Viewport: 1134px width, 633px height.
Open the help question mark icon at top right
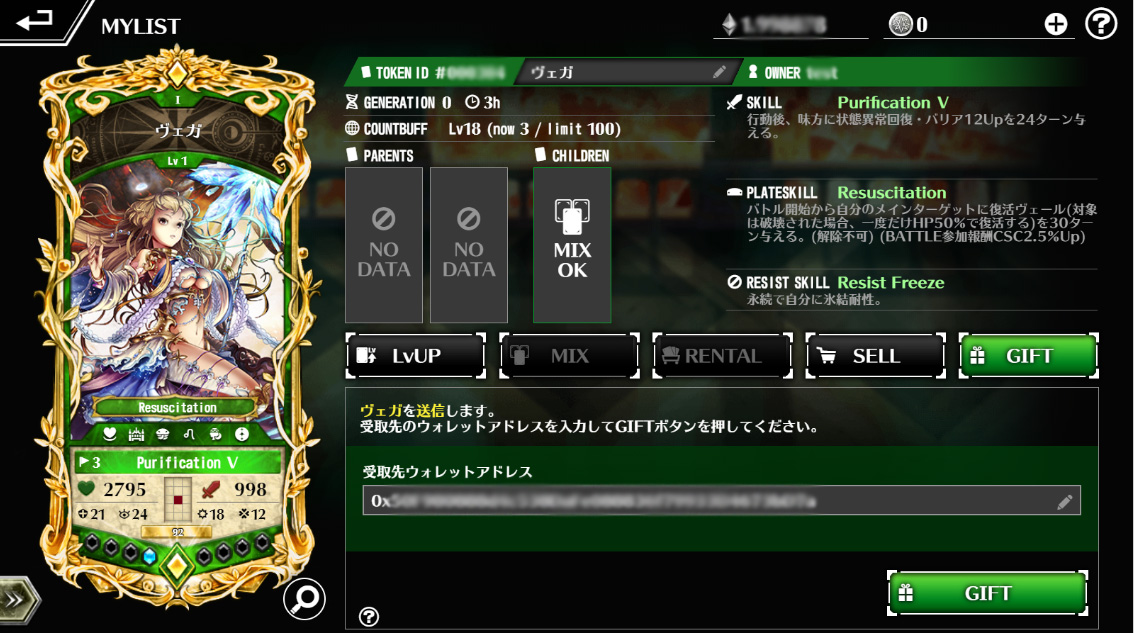[1101, 25]
